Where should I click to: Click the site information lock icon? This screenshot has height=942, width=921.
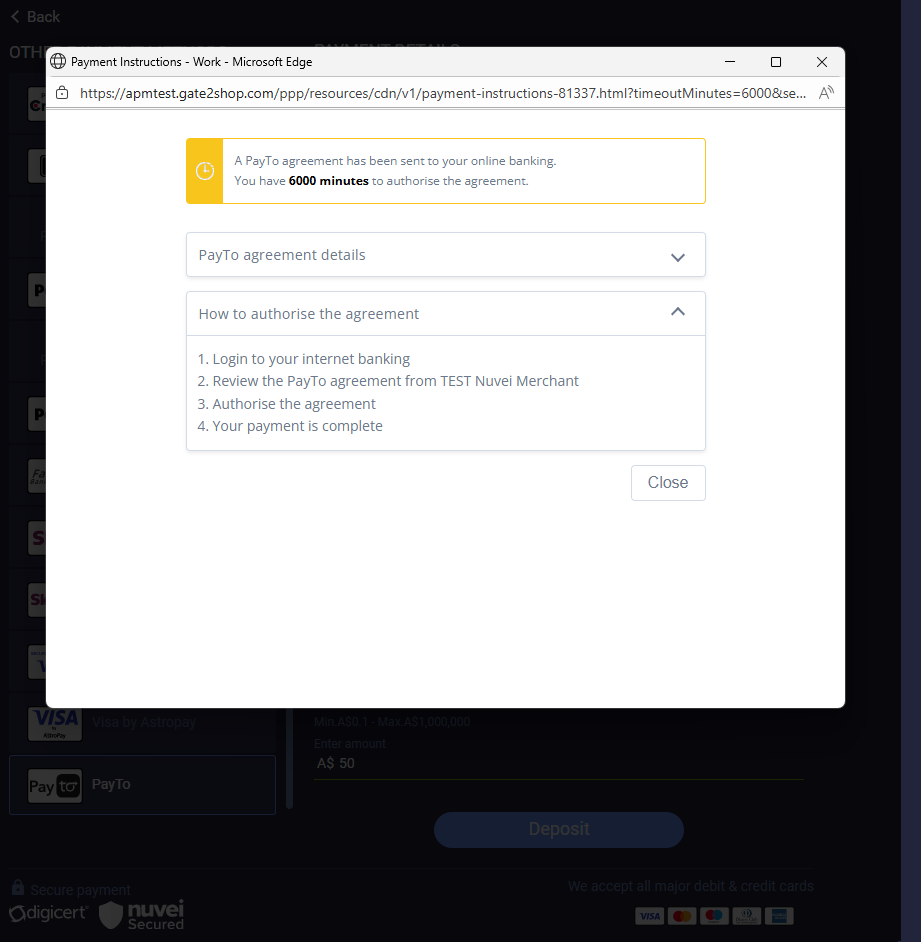click(x=62, y=93)
